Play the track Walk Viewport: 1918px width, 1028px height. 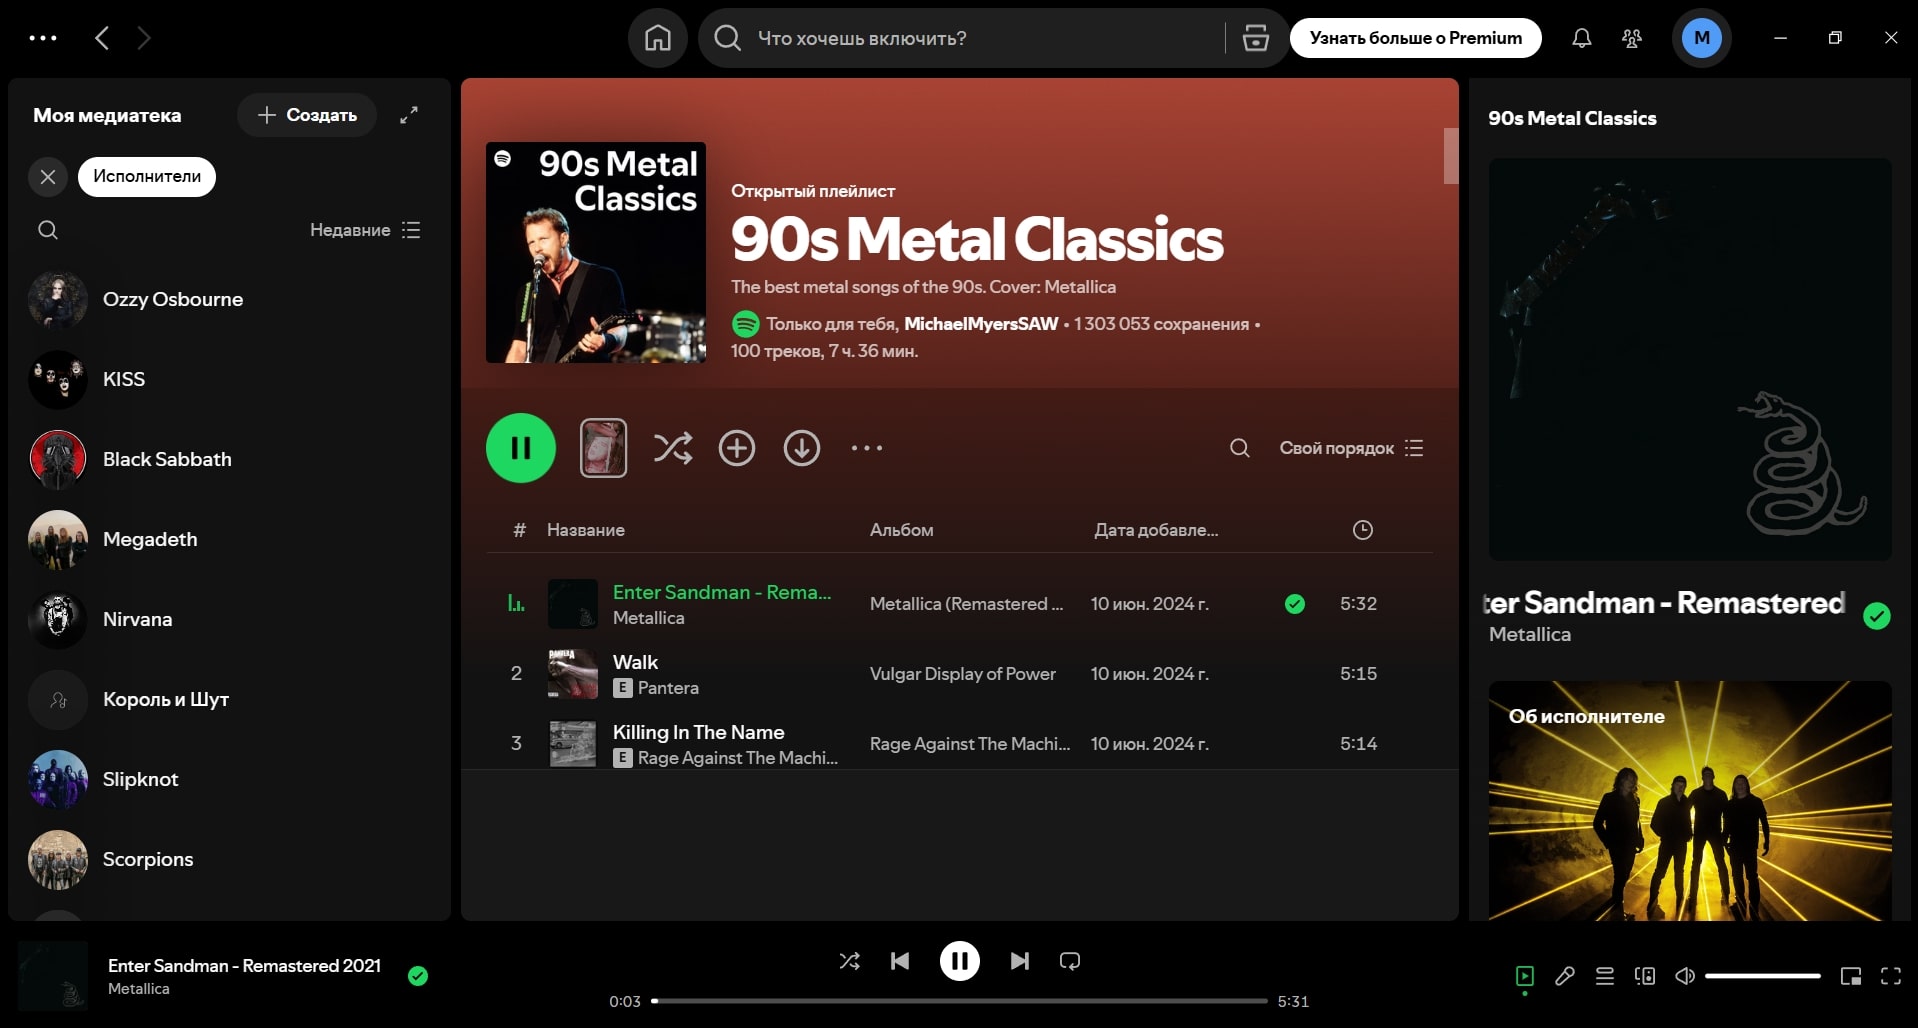(635, 662)
